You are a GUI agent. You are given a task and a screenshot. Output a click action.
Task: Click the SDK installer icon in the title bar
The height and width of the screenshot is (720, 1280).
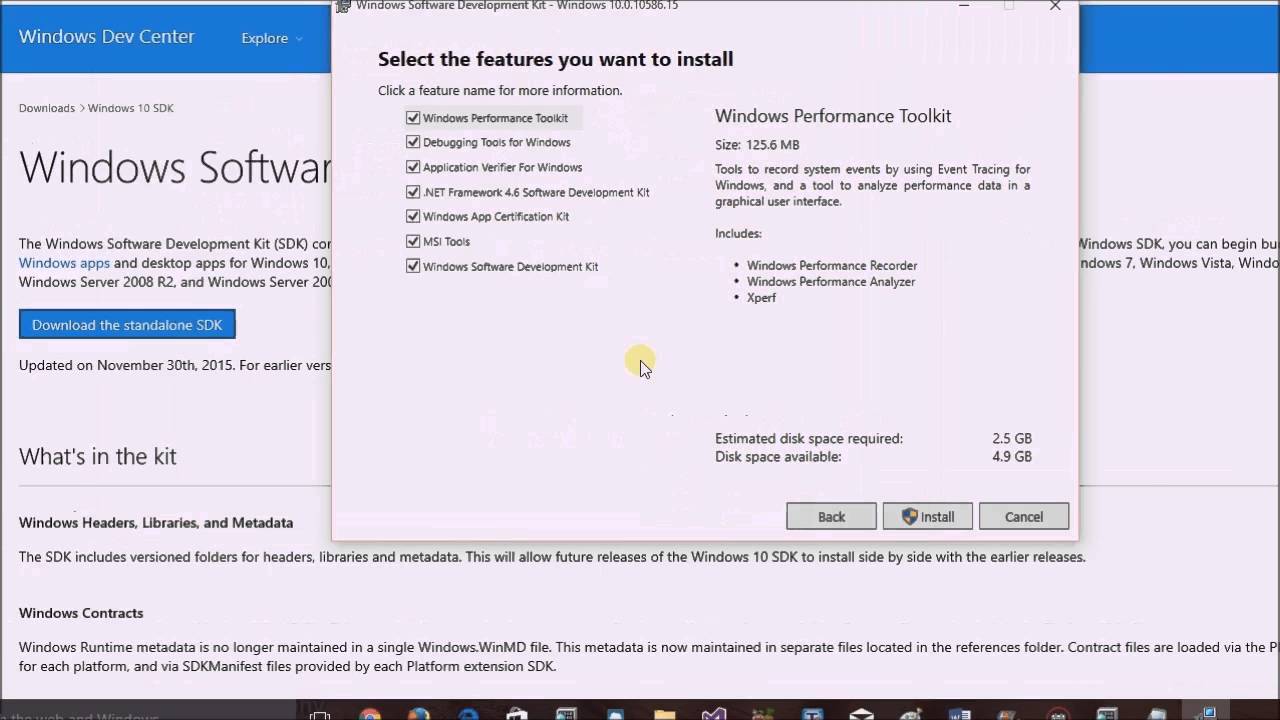point(342,6)
